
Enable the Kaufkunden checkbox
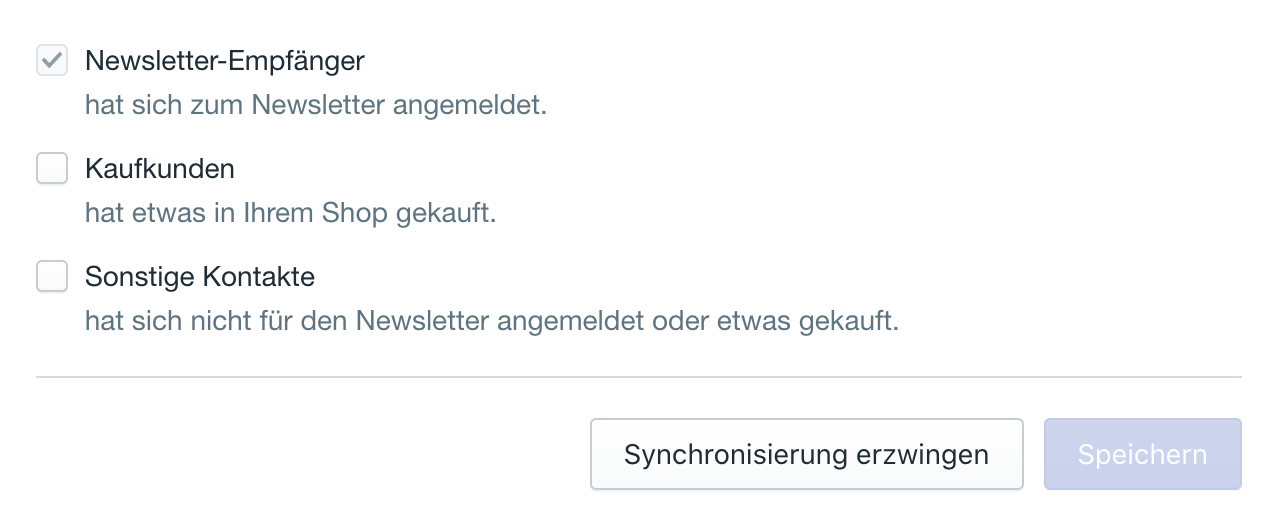pos(52,168)
